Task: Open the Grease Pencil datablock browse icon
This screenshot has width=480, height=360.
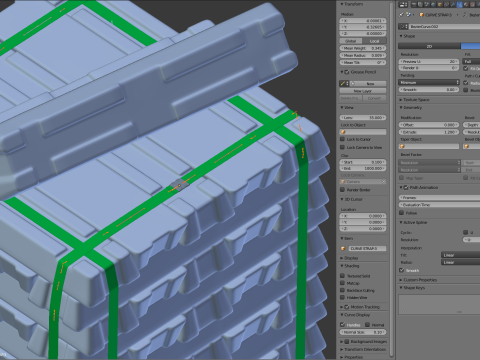Action: 344,84
